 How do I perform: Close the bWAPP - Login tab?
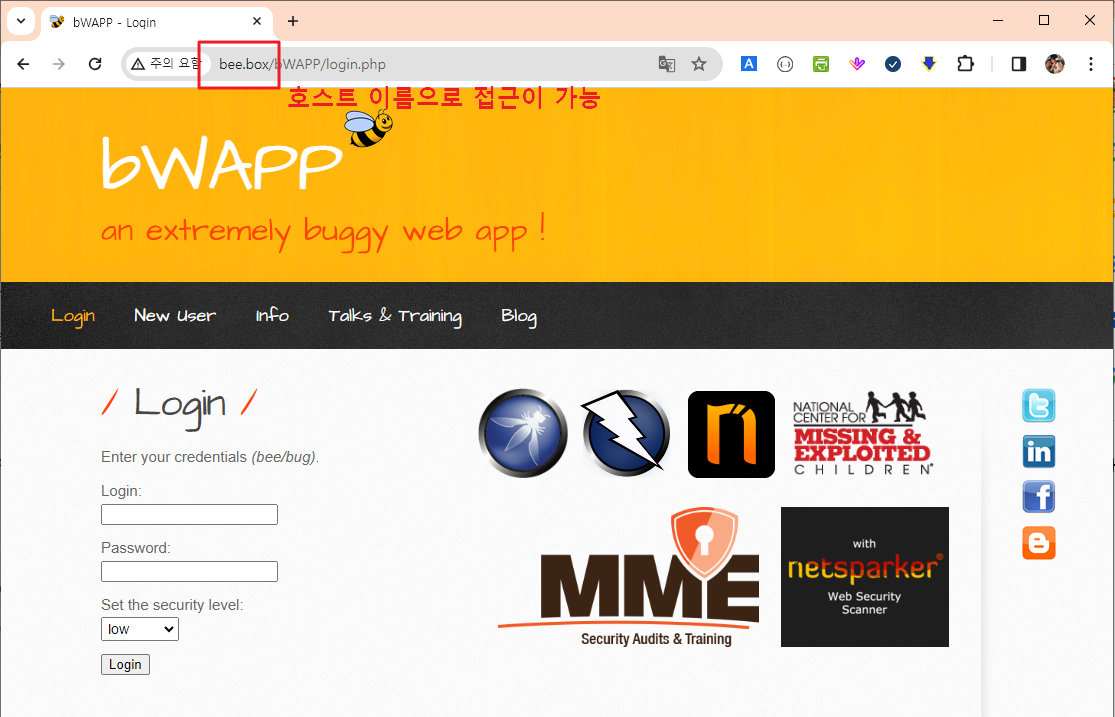[257, 21]
